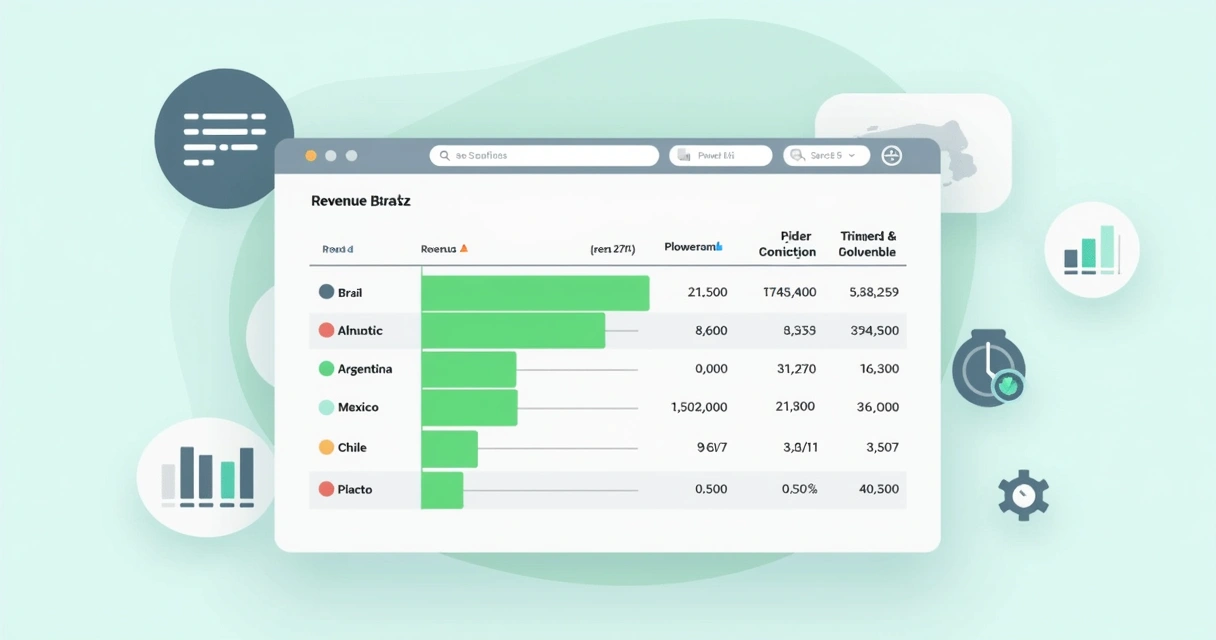
Task: Click the Pider Coniction column header
Action: point(787,244)
